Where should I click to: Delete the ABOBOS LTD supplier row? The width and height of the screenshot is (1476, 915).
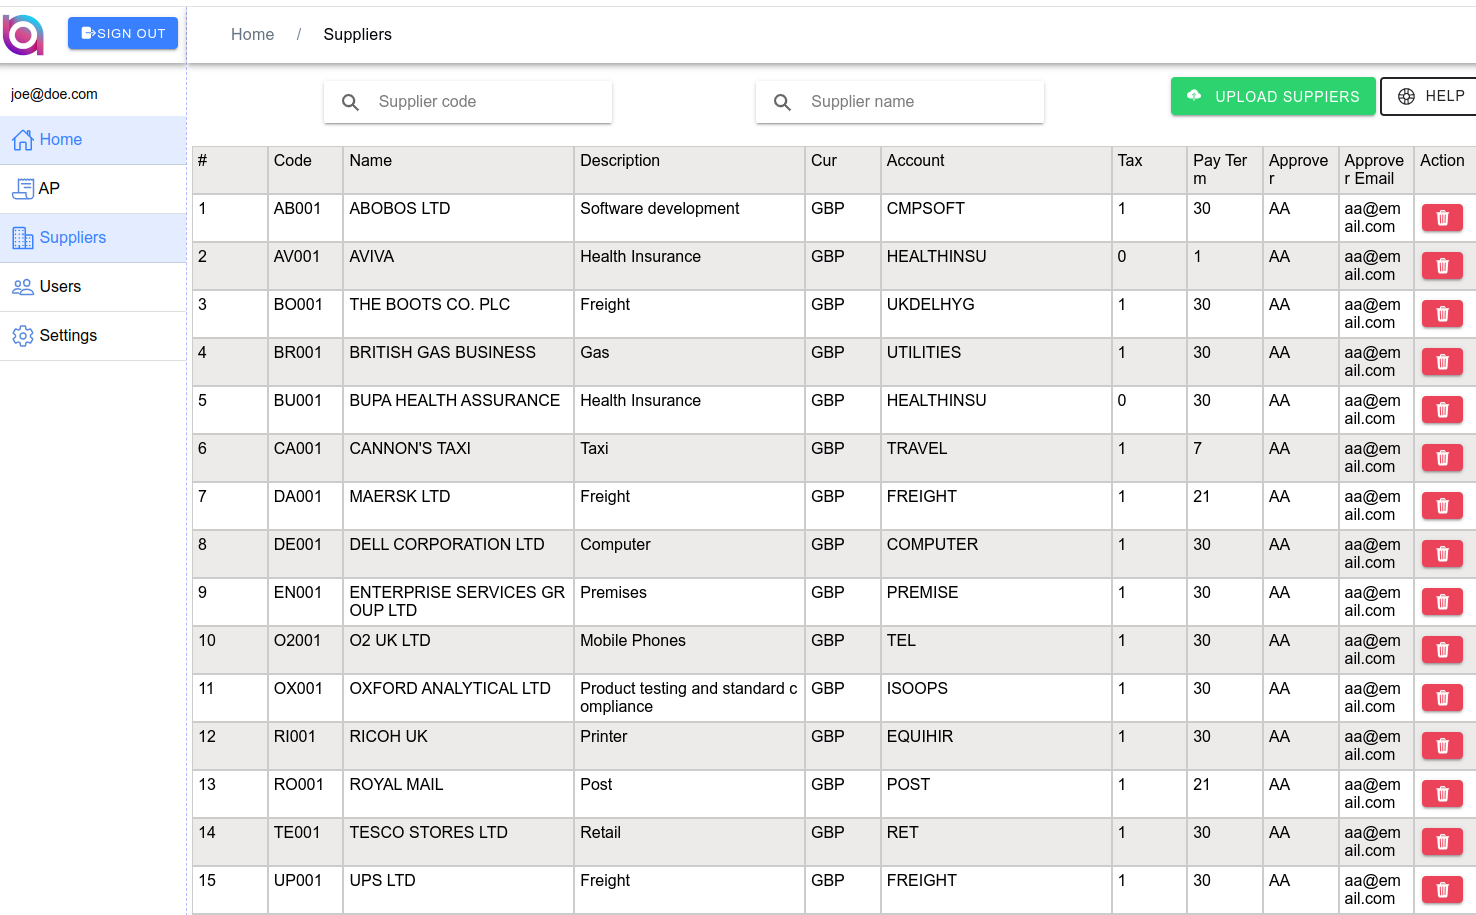pyautogui.click(x=1442, y=218)
